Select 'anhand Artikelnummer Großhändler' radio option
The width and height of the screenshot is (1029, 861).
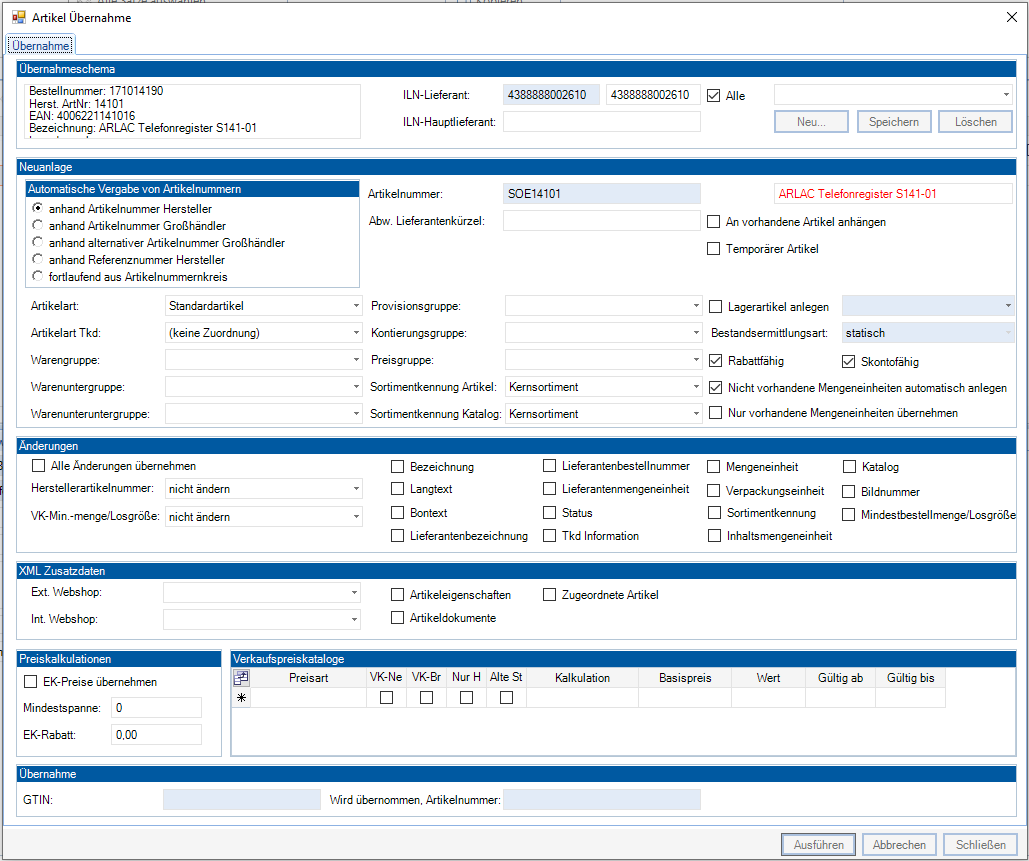tap(38, 225)
